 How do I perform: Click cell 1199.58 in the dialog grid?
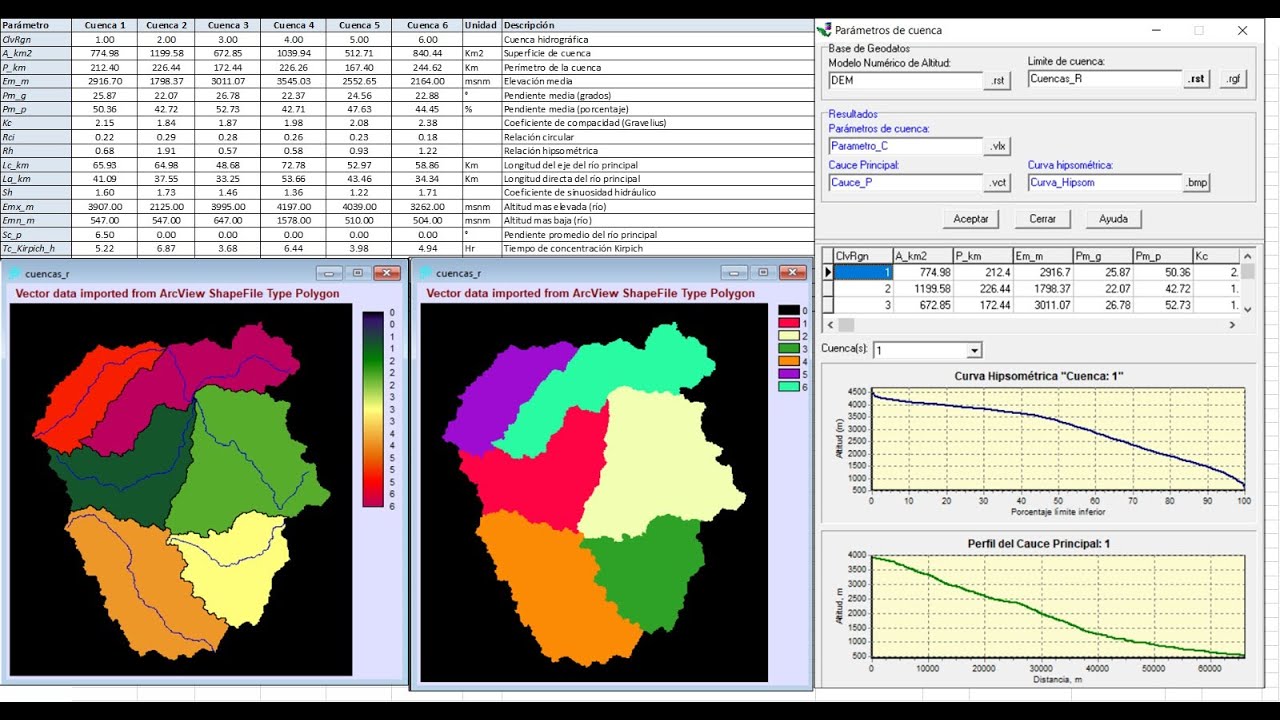(922, 288)
